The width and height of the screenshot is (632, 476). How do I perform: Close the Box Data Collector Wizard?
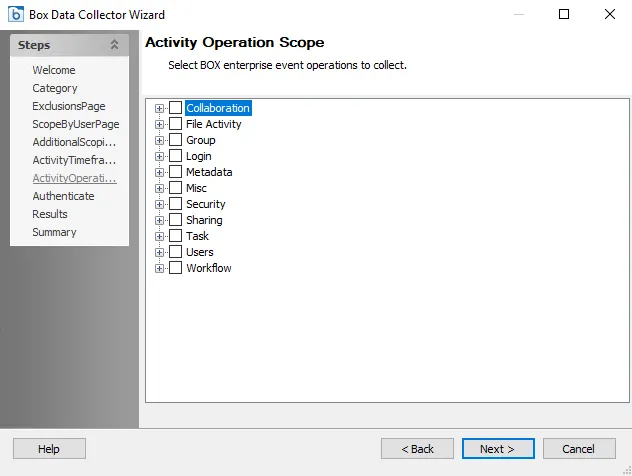pyautogui.click(x=610, y=14)
